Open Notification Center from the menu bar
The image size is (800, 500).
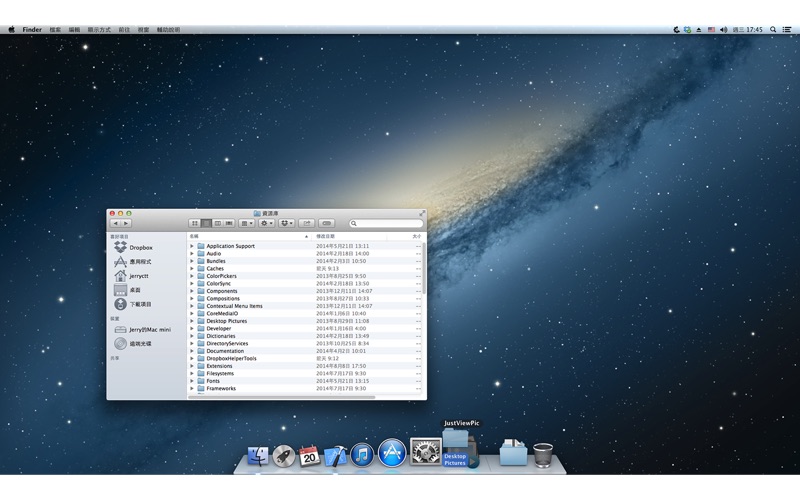click(787, 30)
